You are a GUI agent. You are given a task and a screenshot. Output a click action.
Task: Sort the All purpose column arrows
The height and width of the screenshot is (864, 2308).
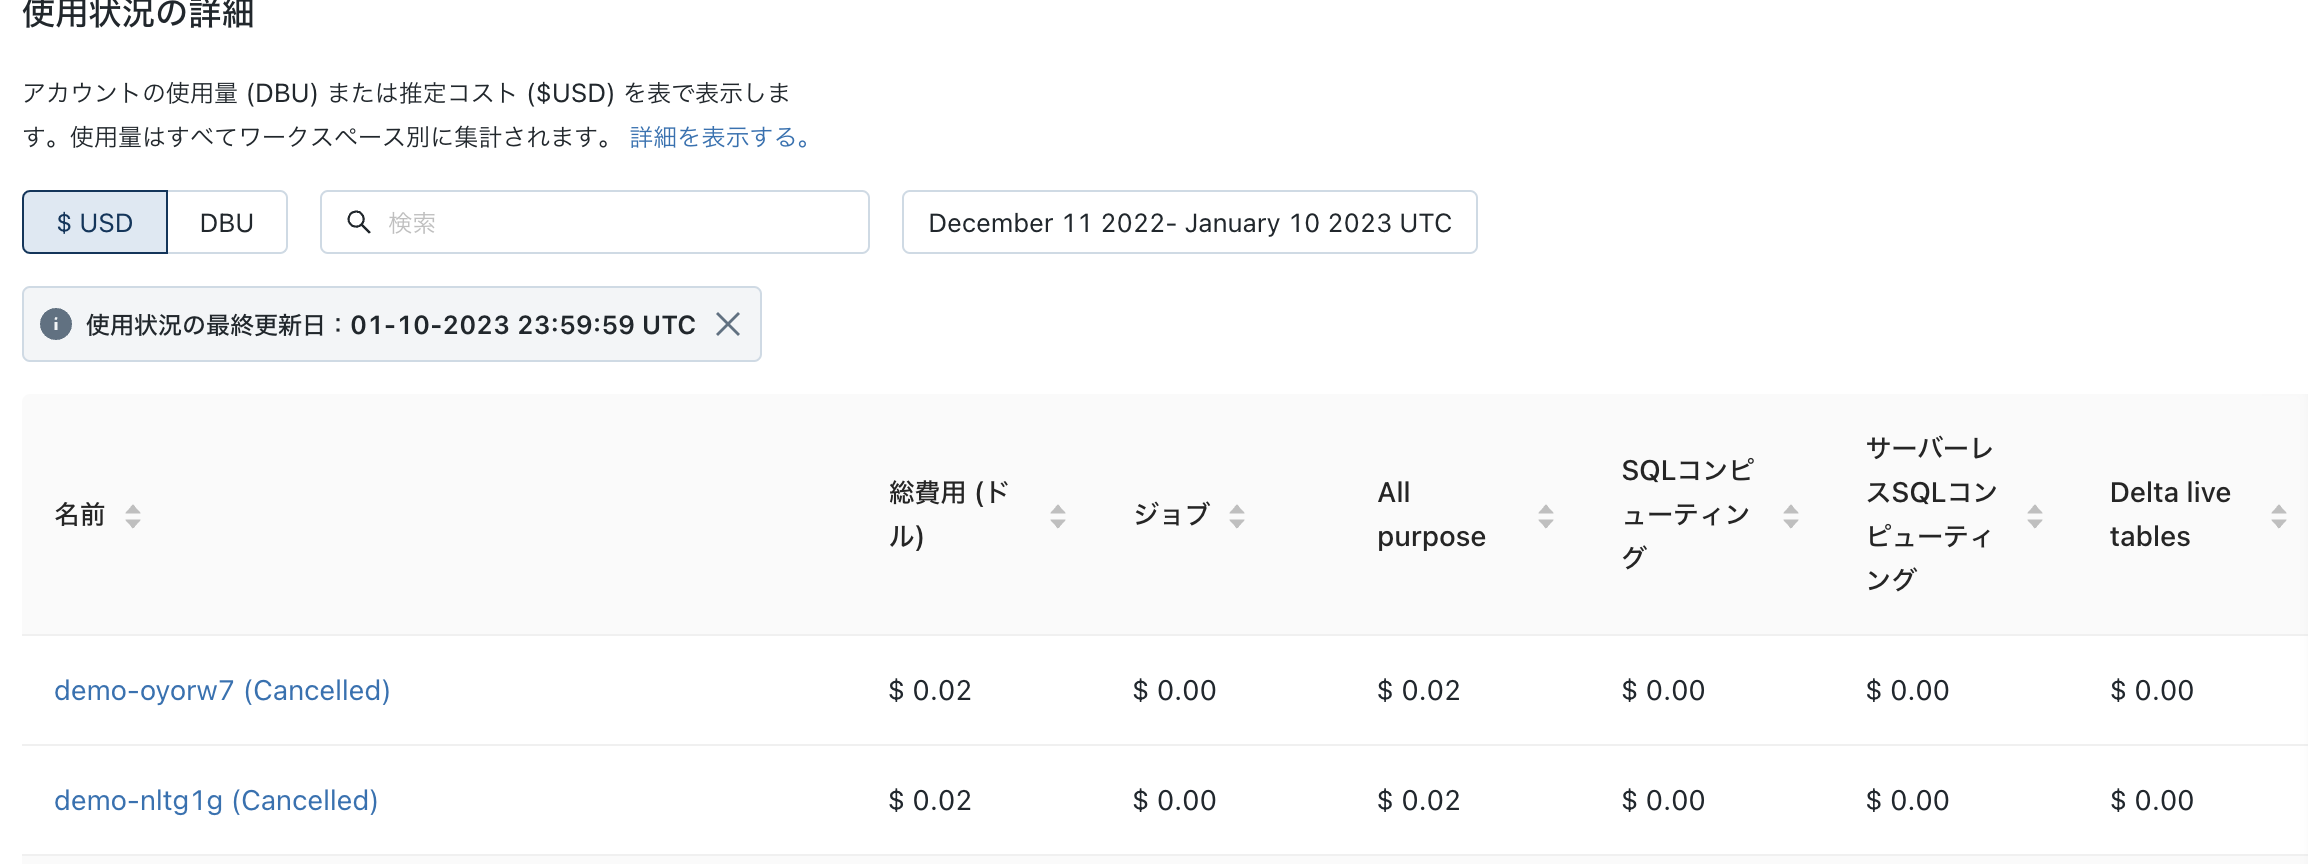tap(1547, 515)
